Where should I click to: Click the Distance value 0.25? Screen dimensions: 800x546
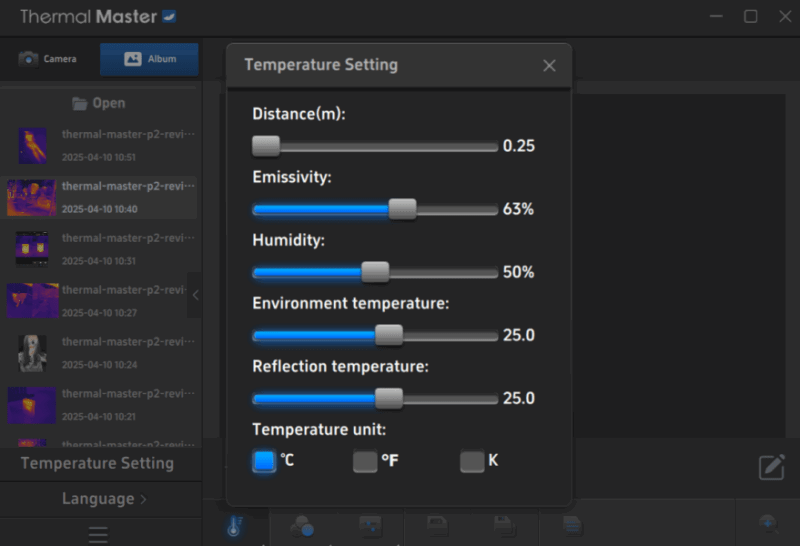click(x=519, y=146)
